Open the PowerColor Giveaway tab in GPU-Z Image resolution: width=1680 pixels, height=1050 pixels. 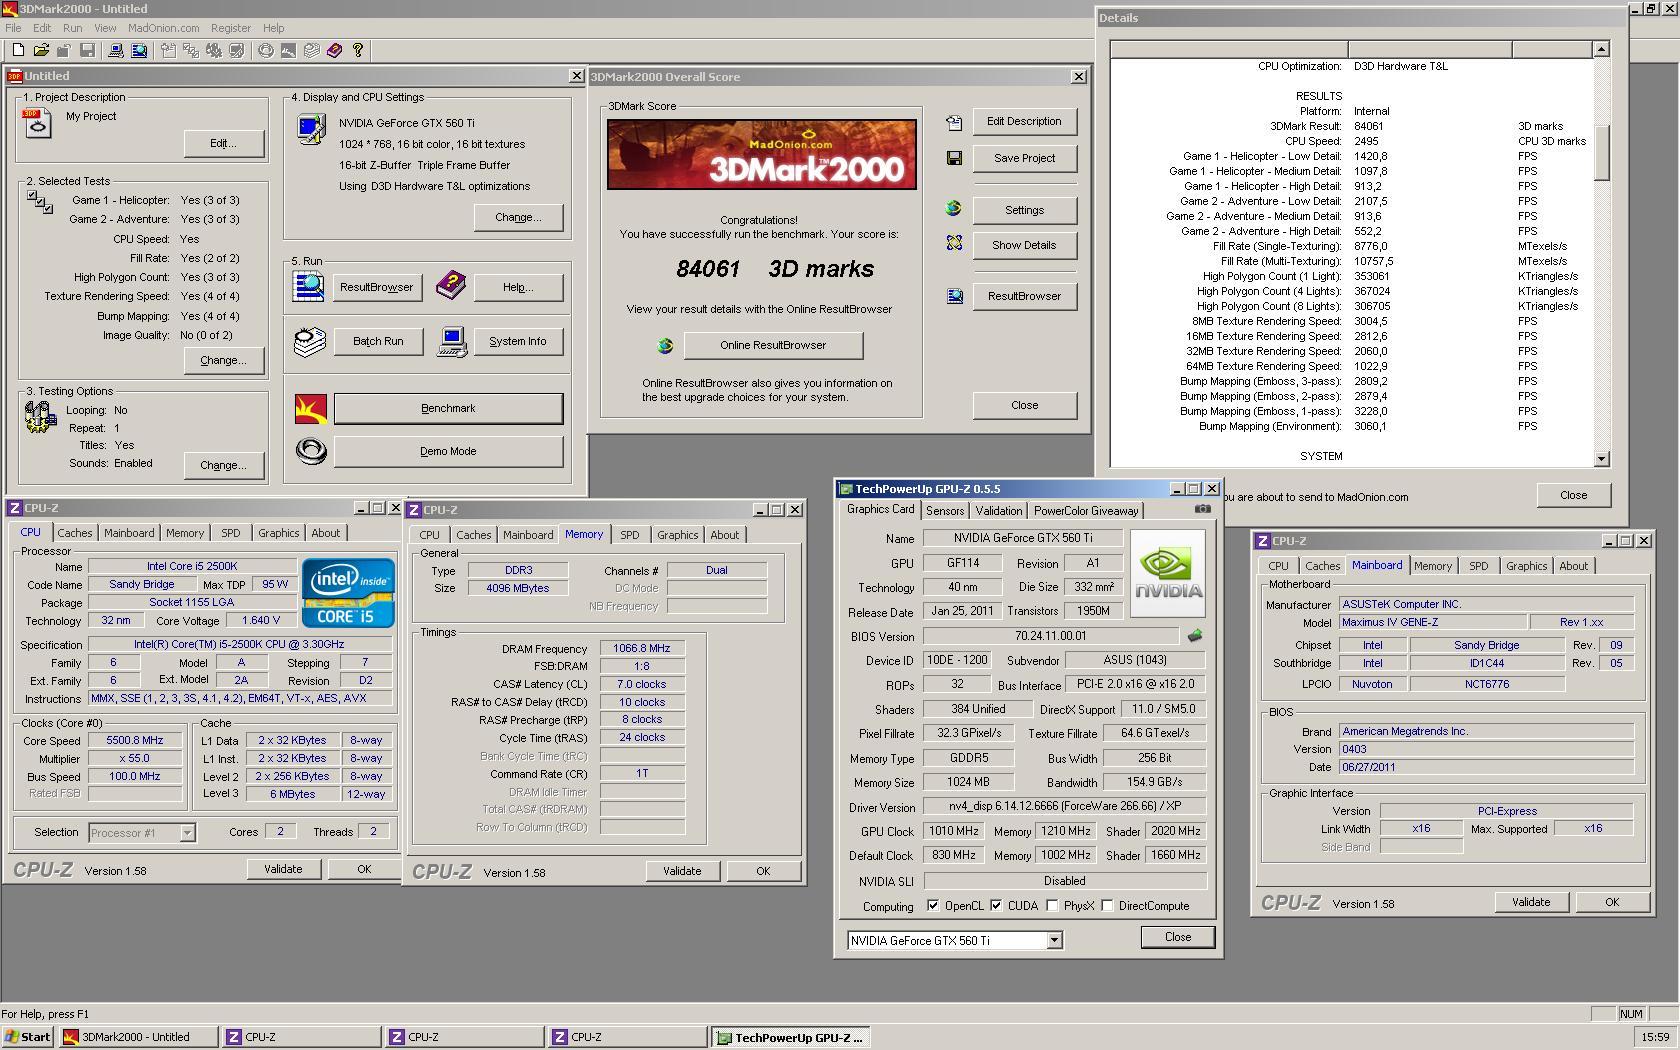(x=1085, y=510)
